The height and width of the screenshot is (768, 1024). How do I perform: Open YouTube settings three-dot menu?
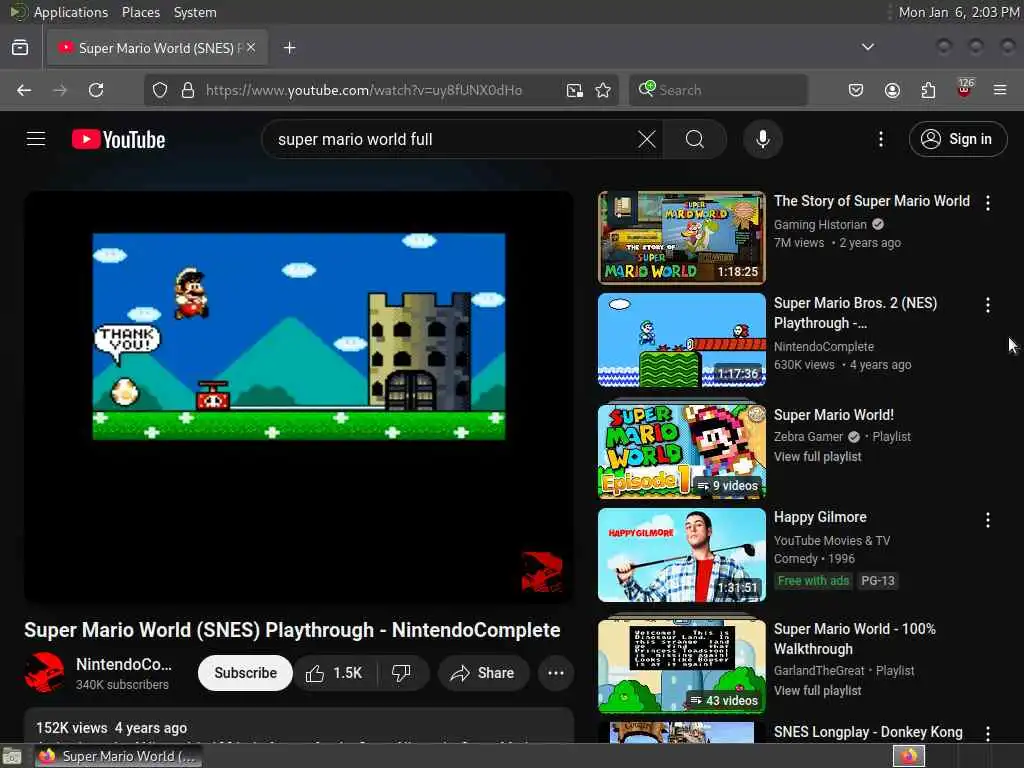point(881,139)
